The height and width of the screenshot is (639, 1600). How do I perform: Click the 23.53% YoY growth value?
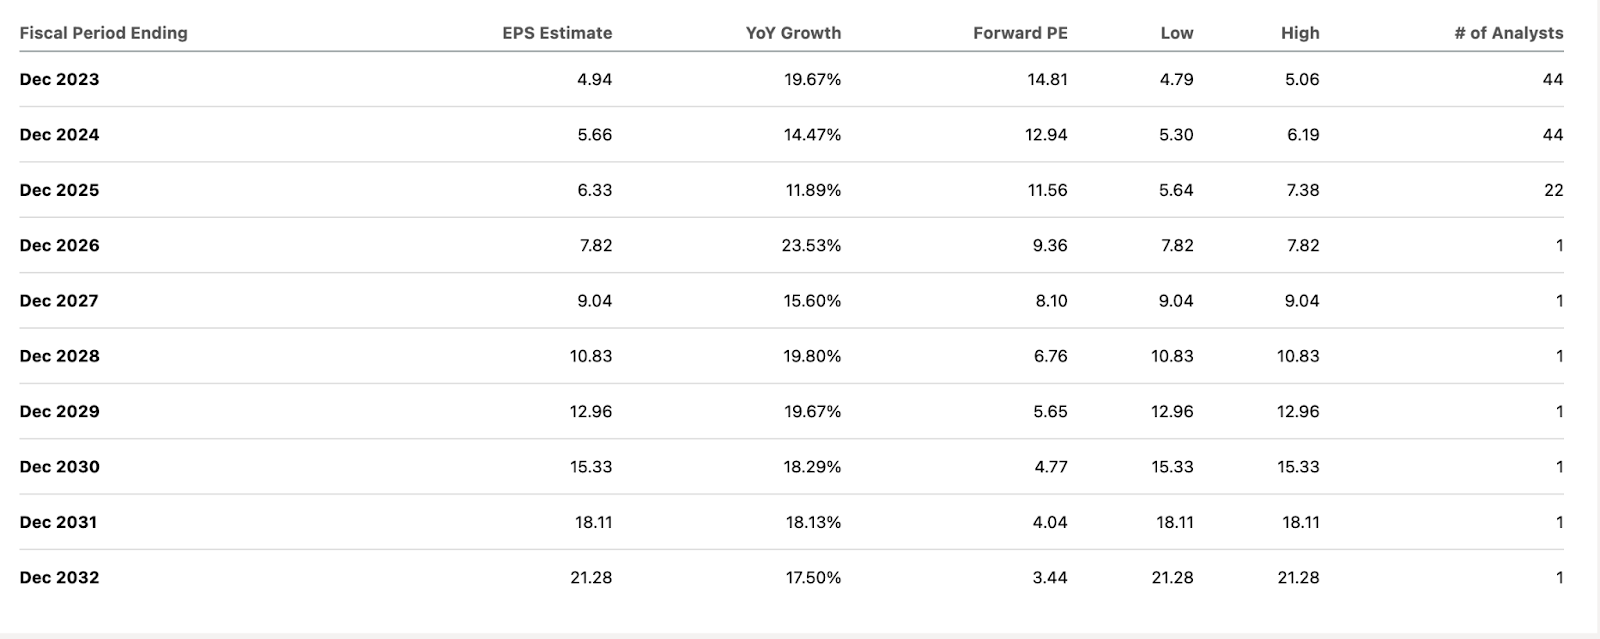pos(811,245)
